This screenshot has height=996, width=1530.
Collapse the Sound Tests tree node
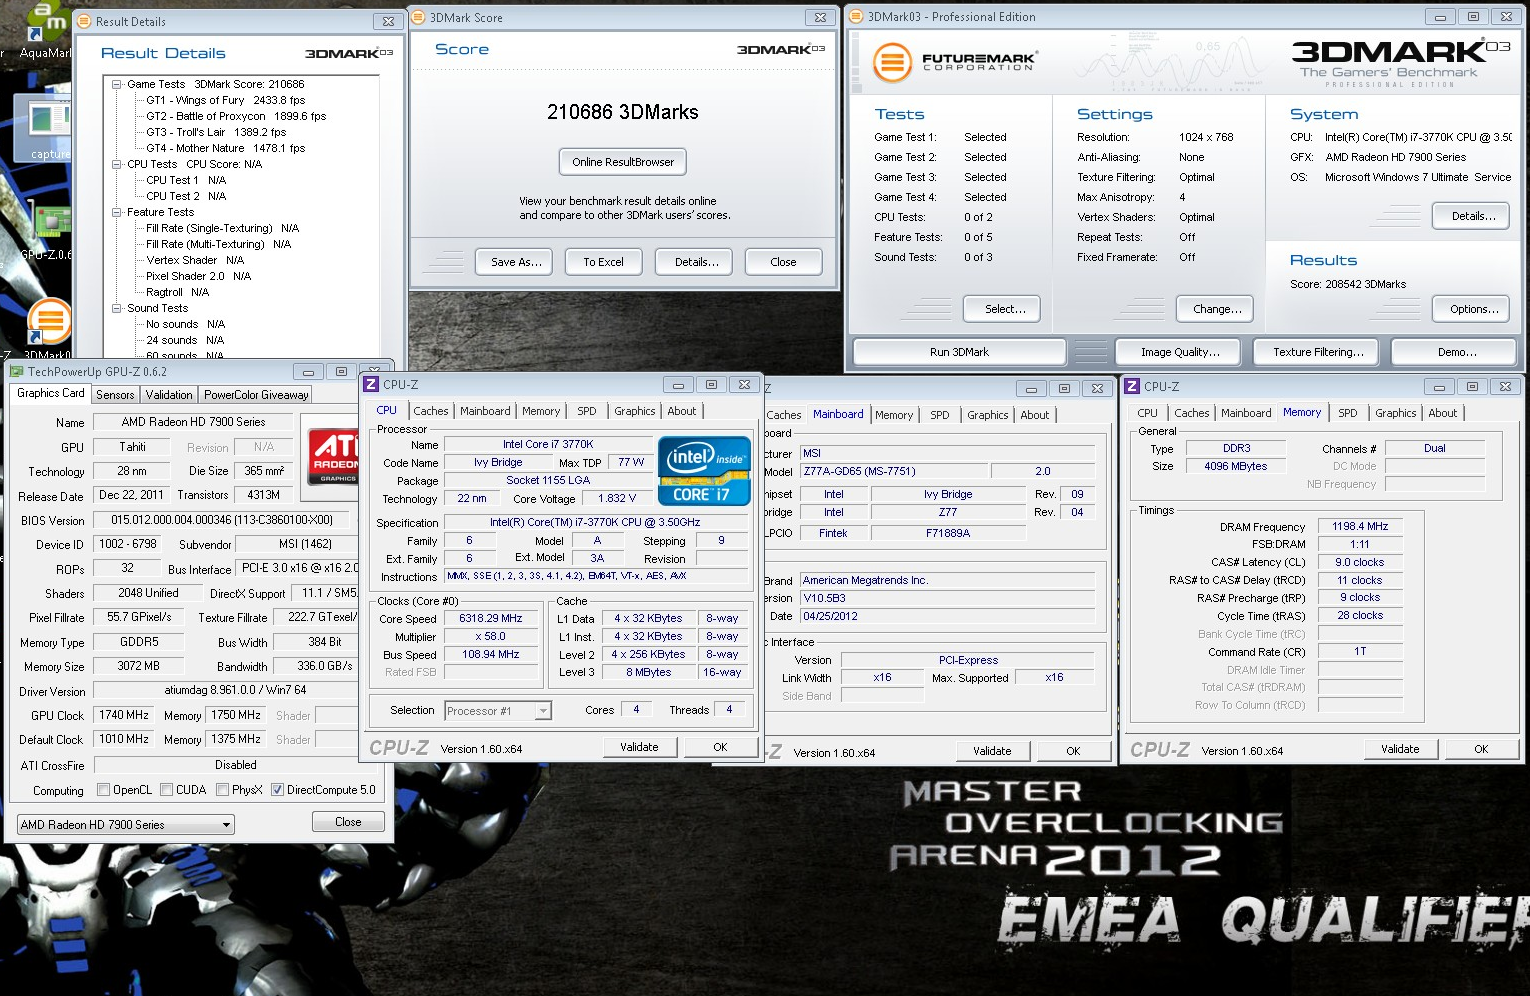tap(117, 309)
